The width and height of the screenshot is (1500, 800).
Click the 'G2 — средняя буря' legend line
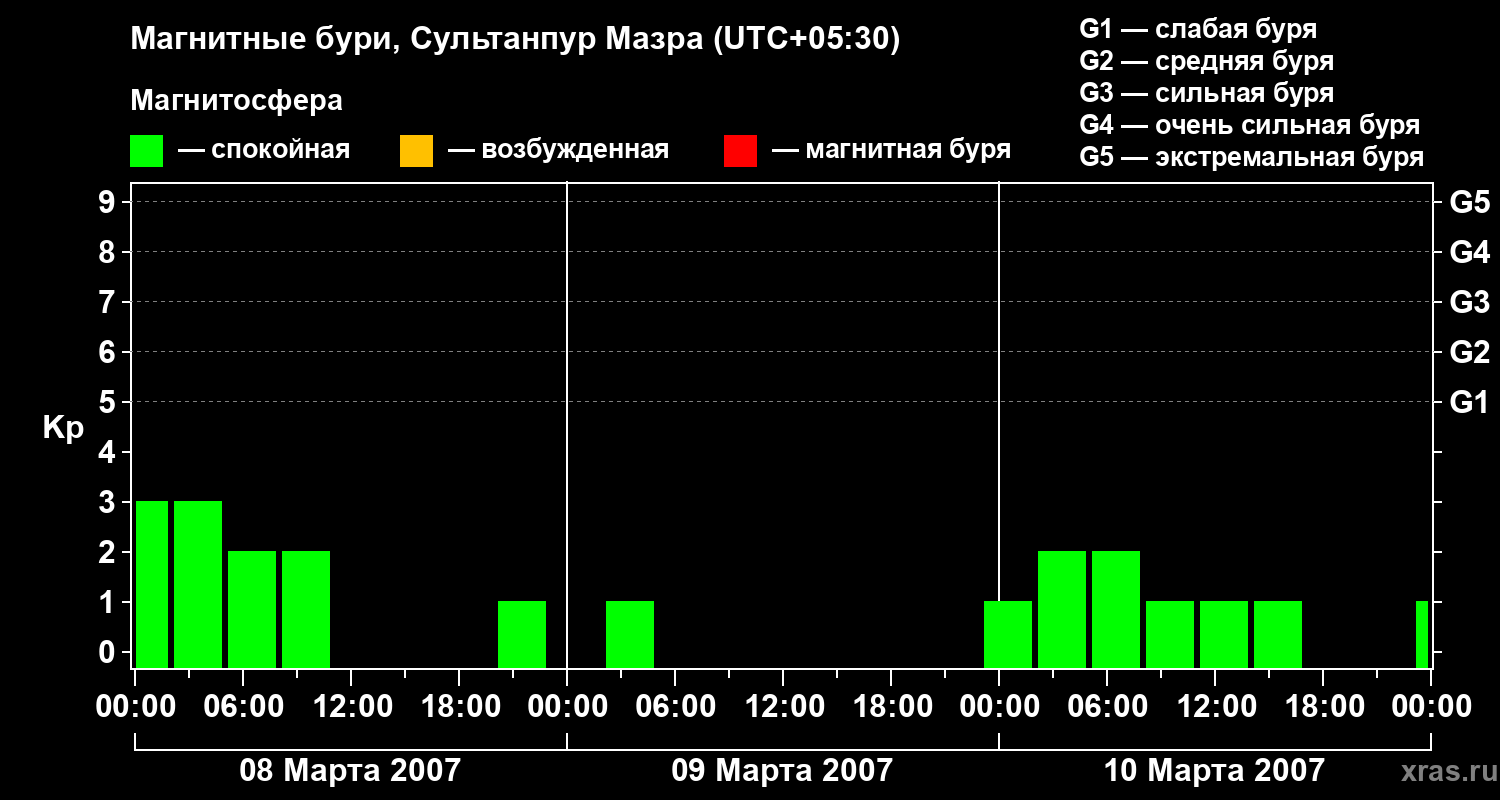tap(1207, 61)
